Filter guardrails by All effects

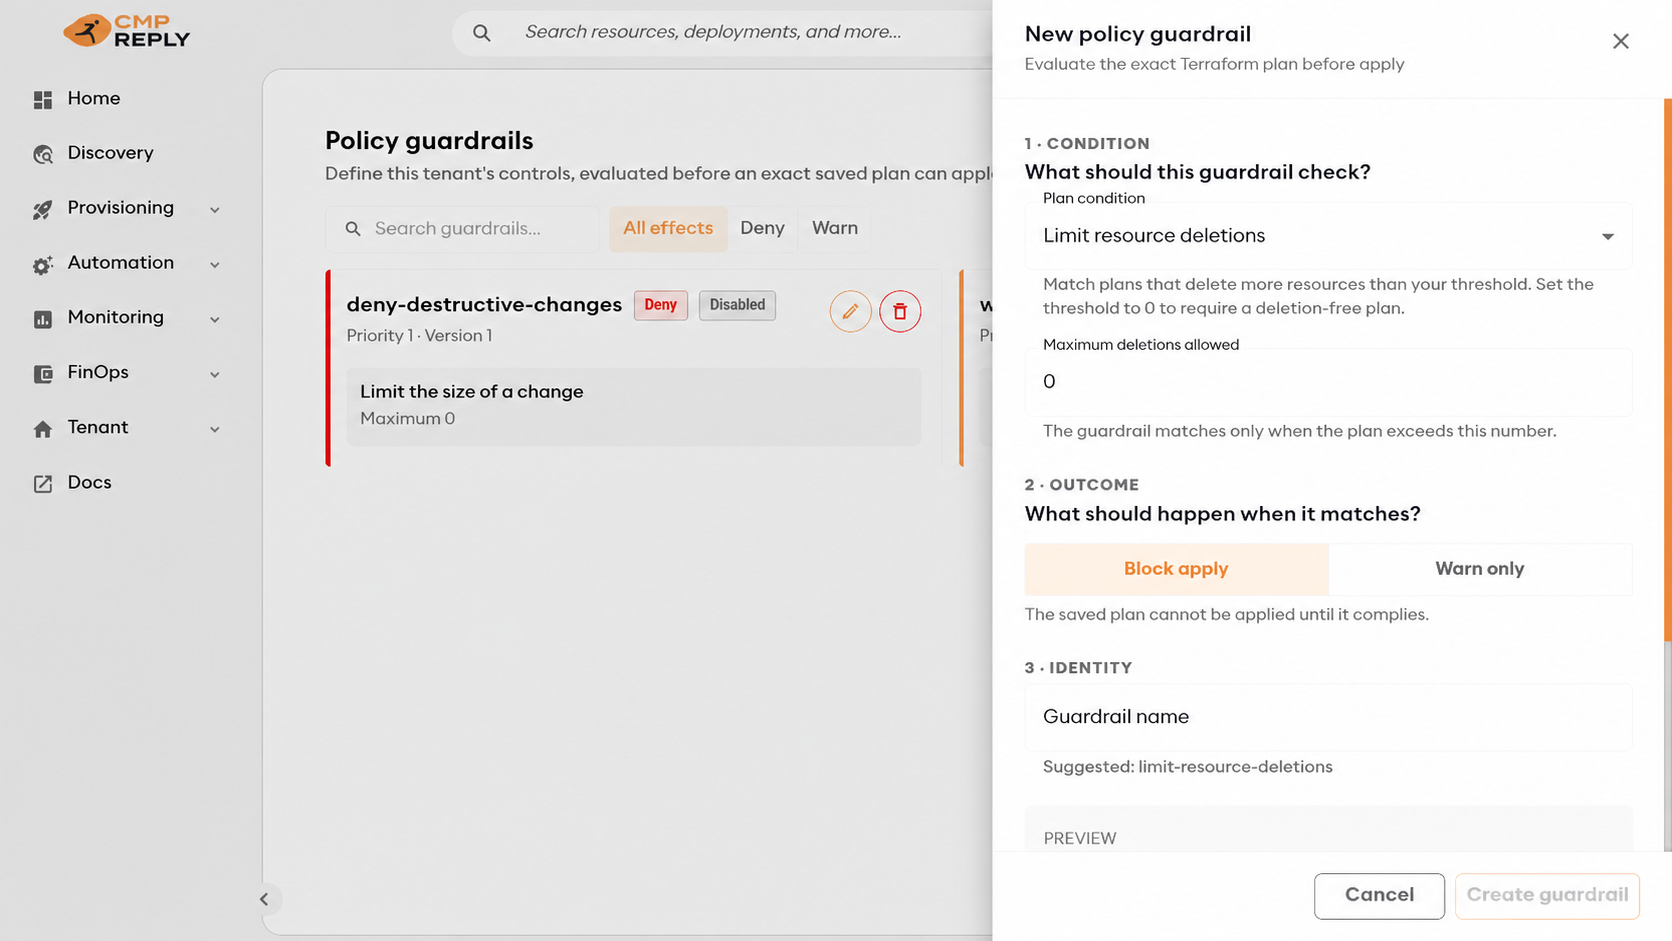click(x=668, y=228)
